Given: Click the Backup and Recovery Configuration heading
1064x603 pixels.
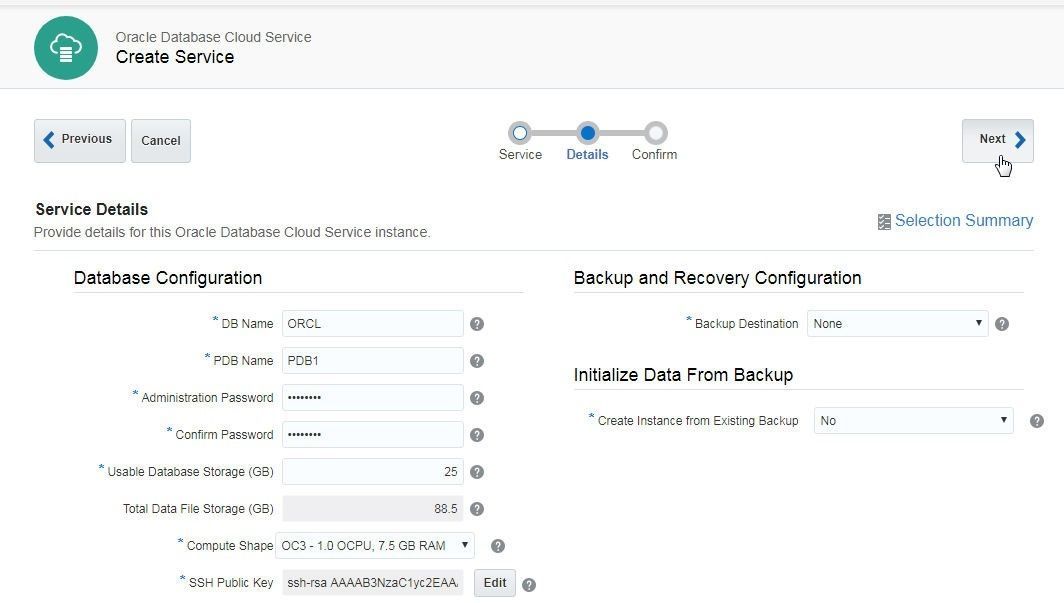Looking at the screenshot, I should [717, 278].
